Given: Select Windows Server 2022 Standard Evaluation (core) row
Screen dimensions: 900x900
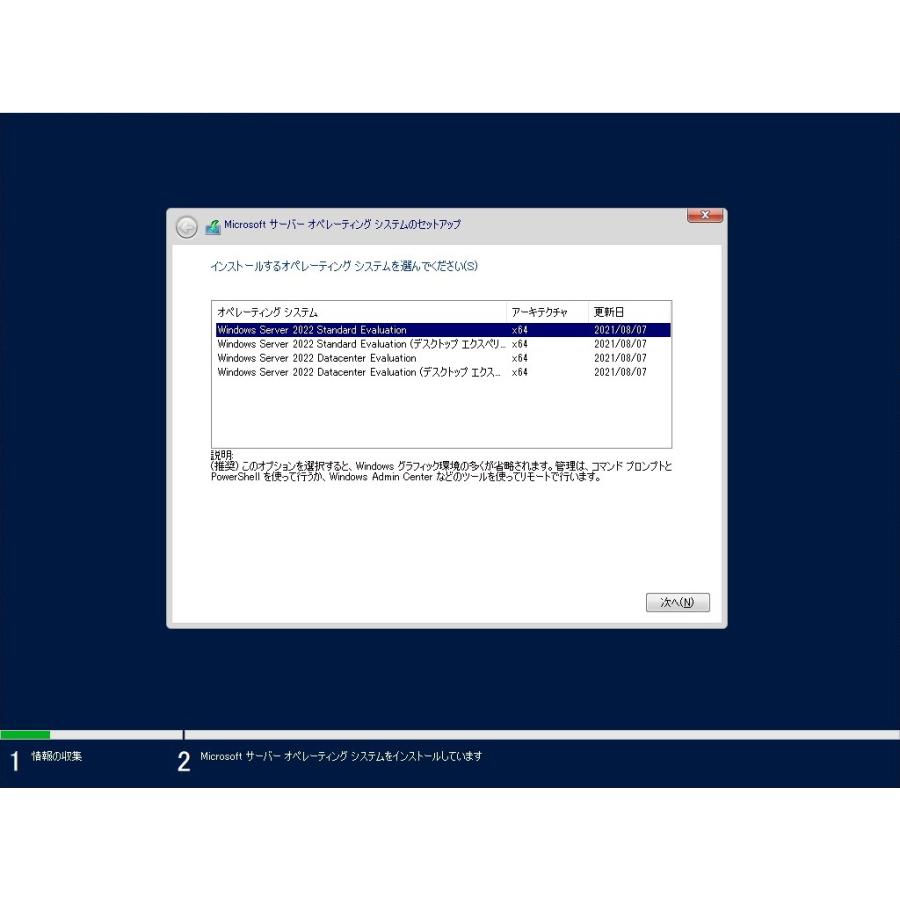Looking at the screenshot, I should pos(443,330).
